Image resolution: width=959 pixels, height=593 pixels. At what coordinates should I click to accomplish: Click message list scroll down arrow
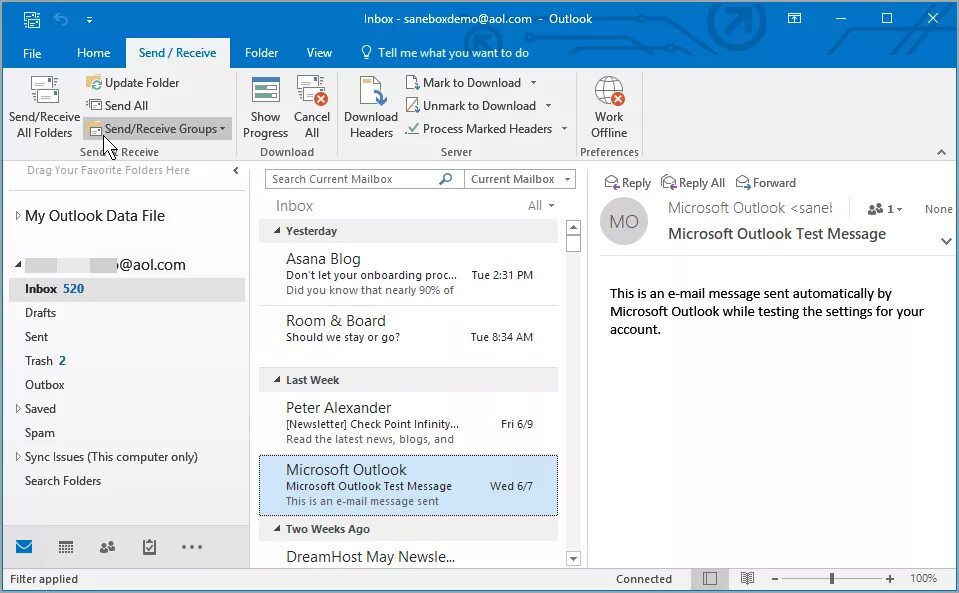[573, 558]
